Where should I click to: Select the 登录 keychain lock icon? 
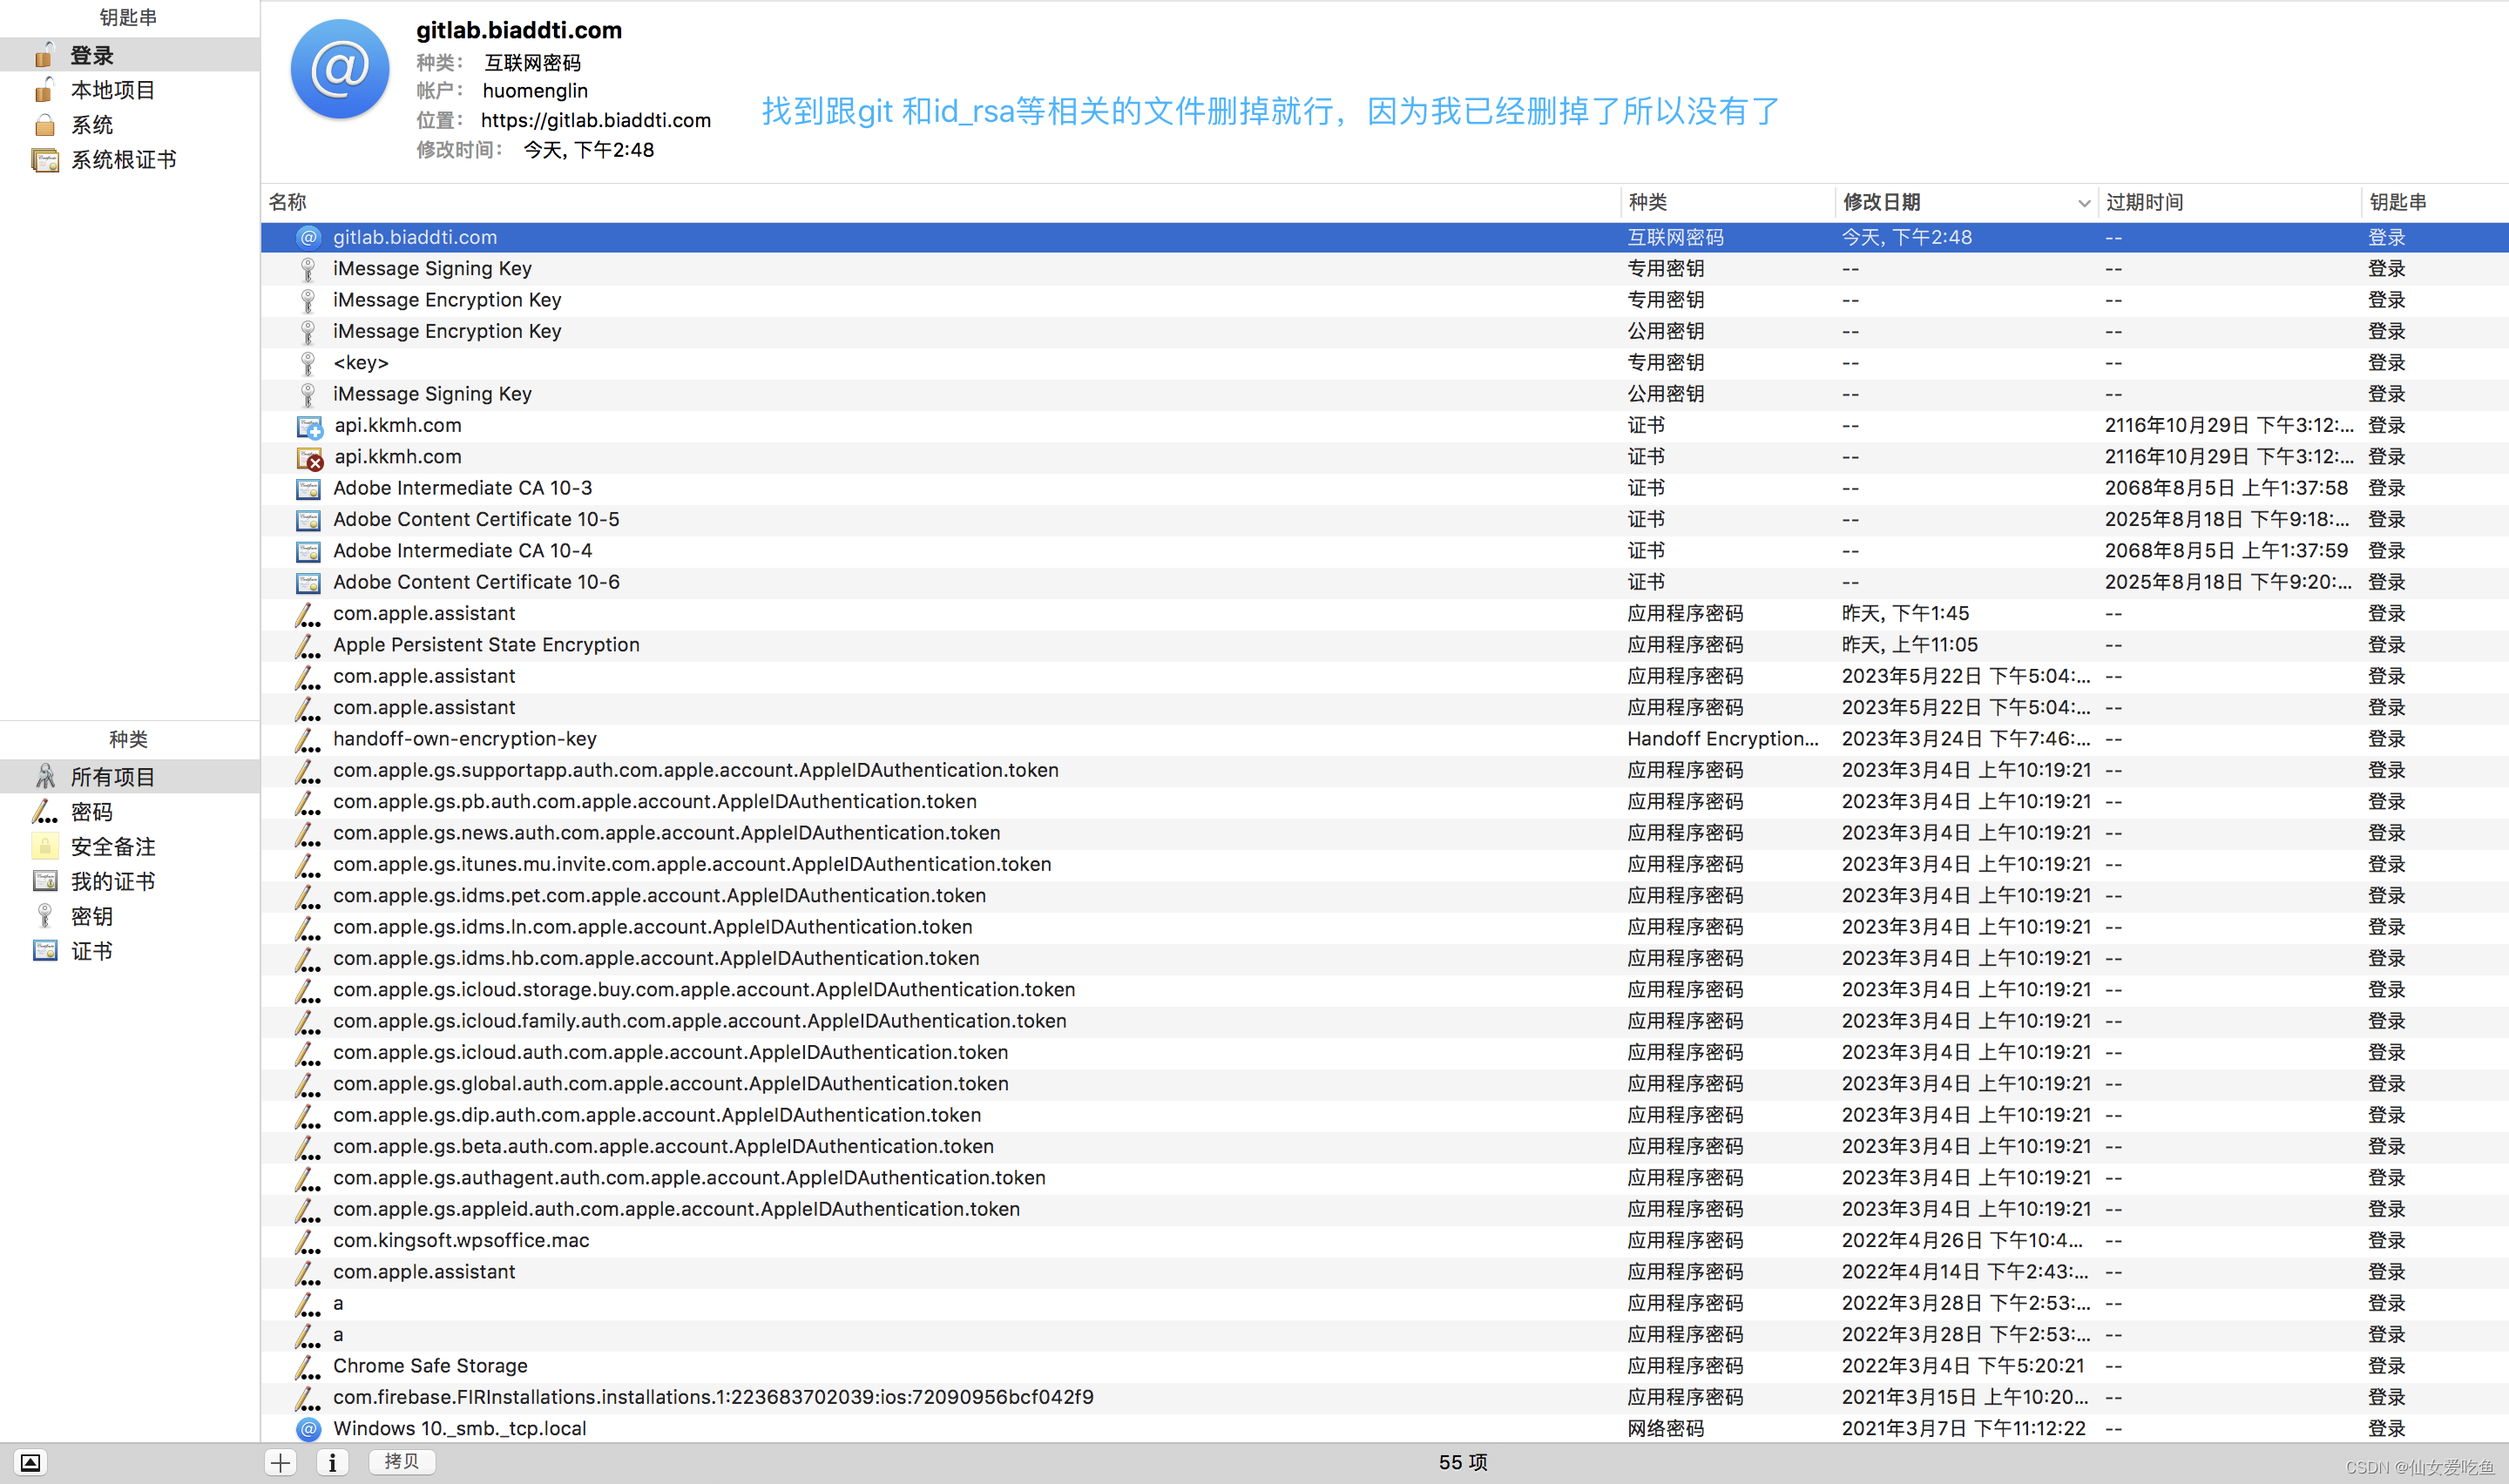click(x=44, y=55)
